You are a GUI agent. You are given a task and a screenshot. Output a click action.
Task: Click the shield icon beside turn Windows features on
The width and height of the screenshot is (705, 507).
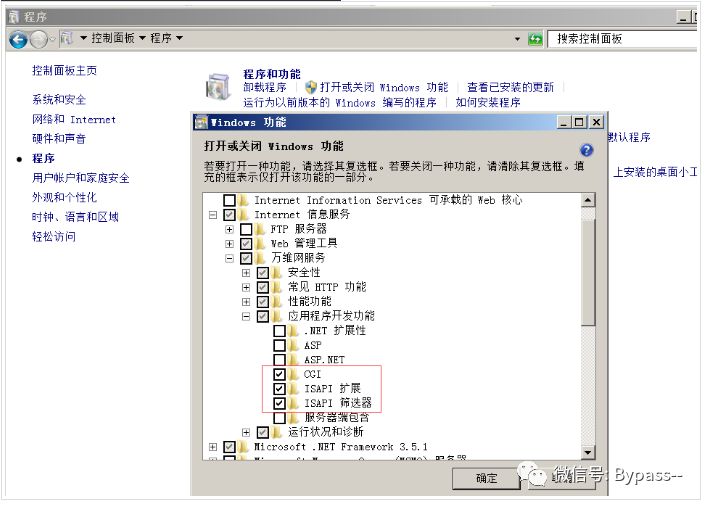pyautogui.click(x=311, y=87)
